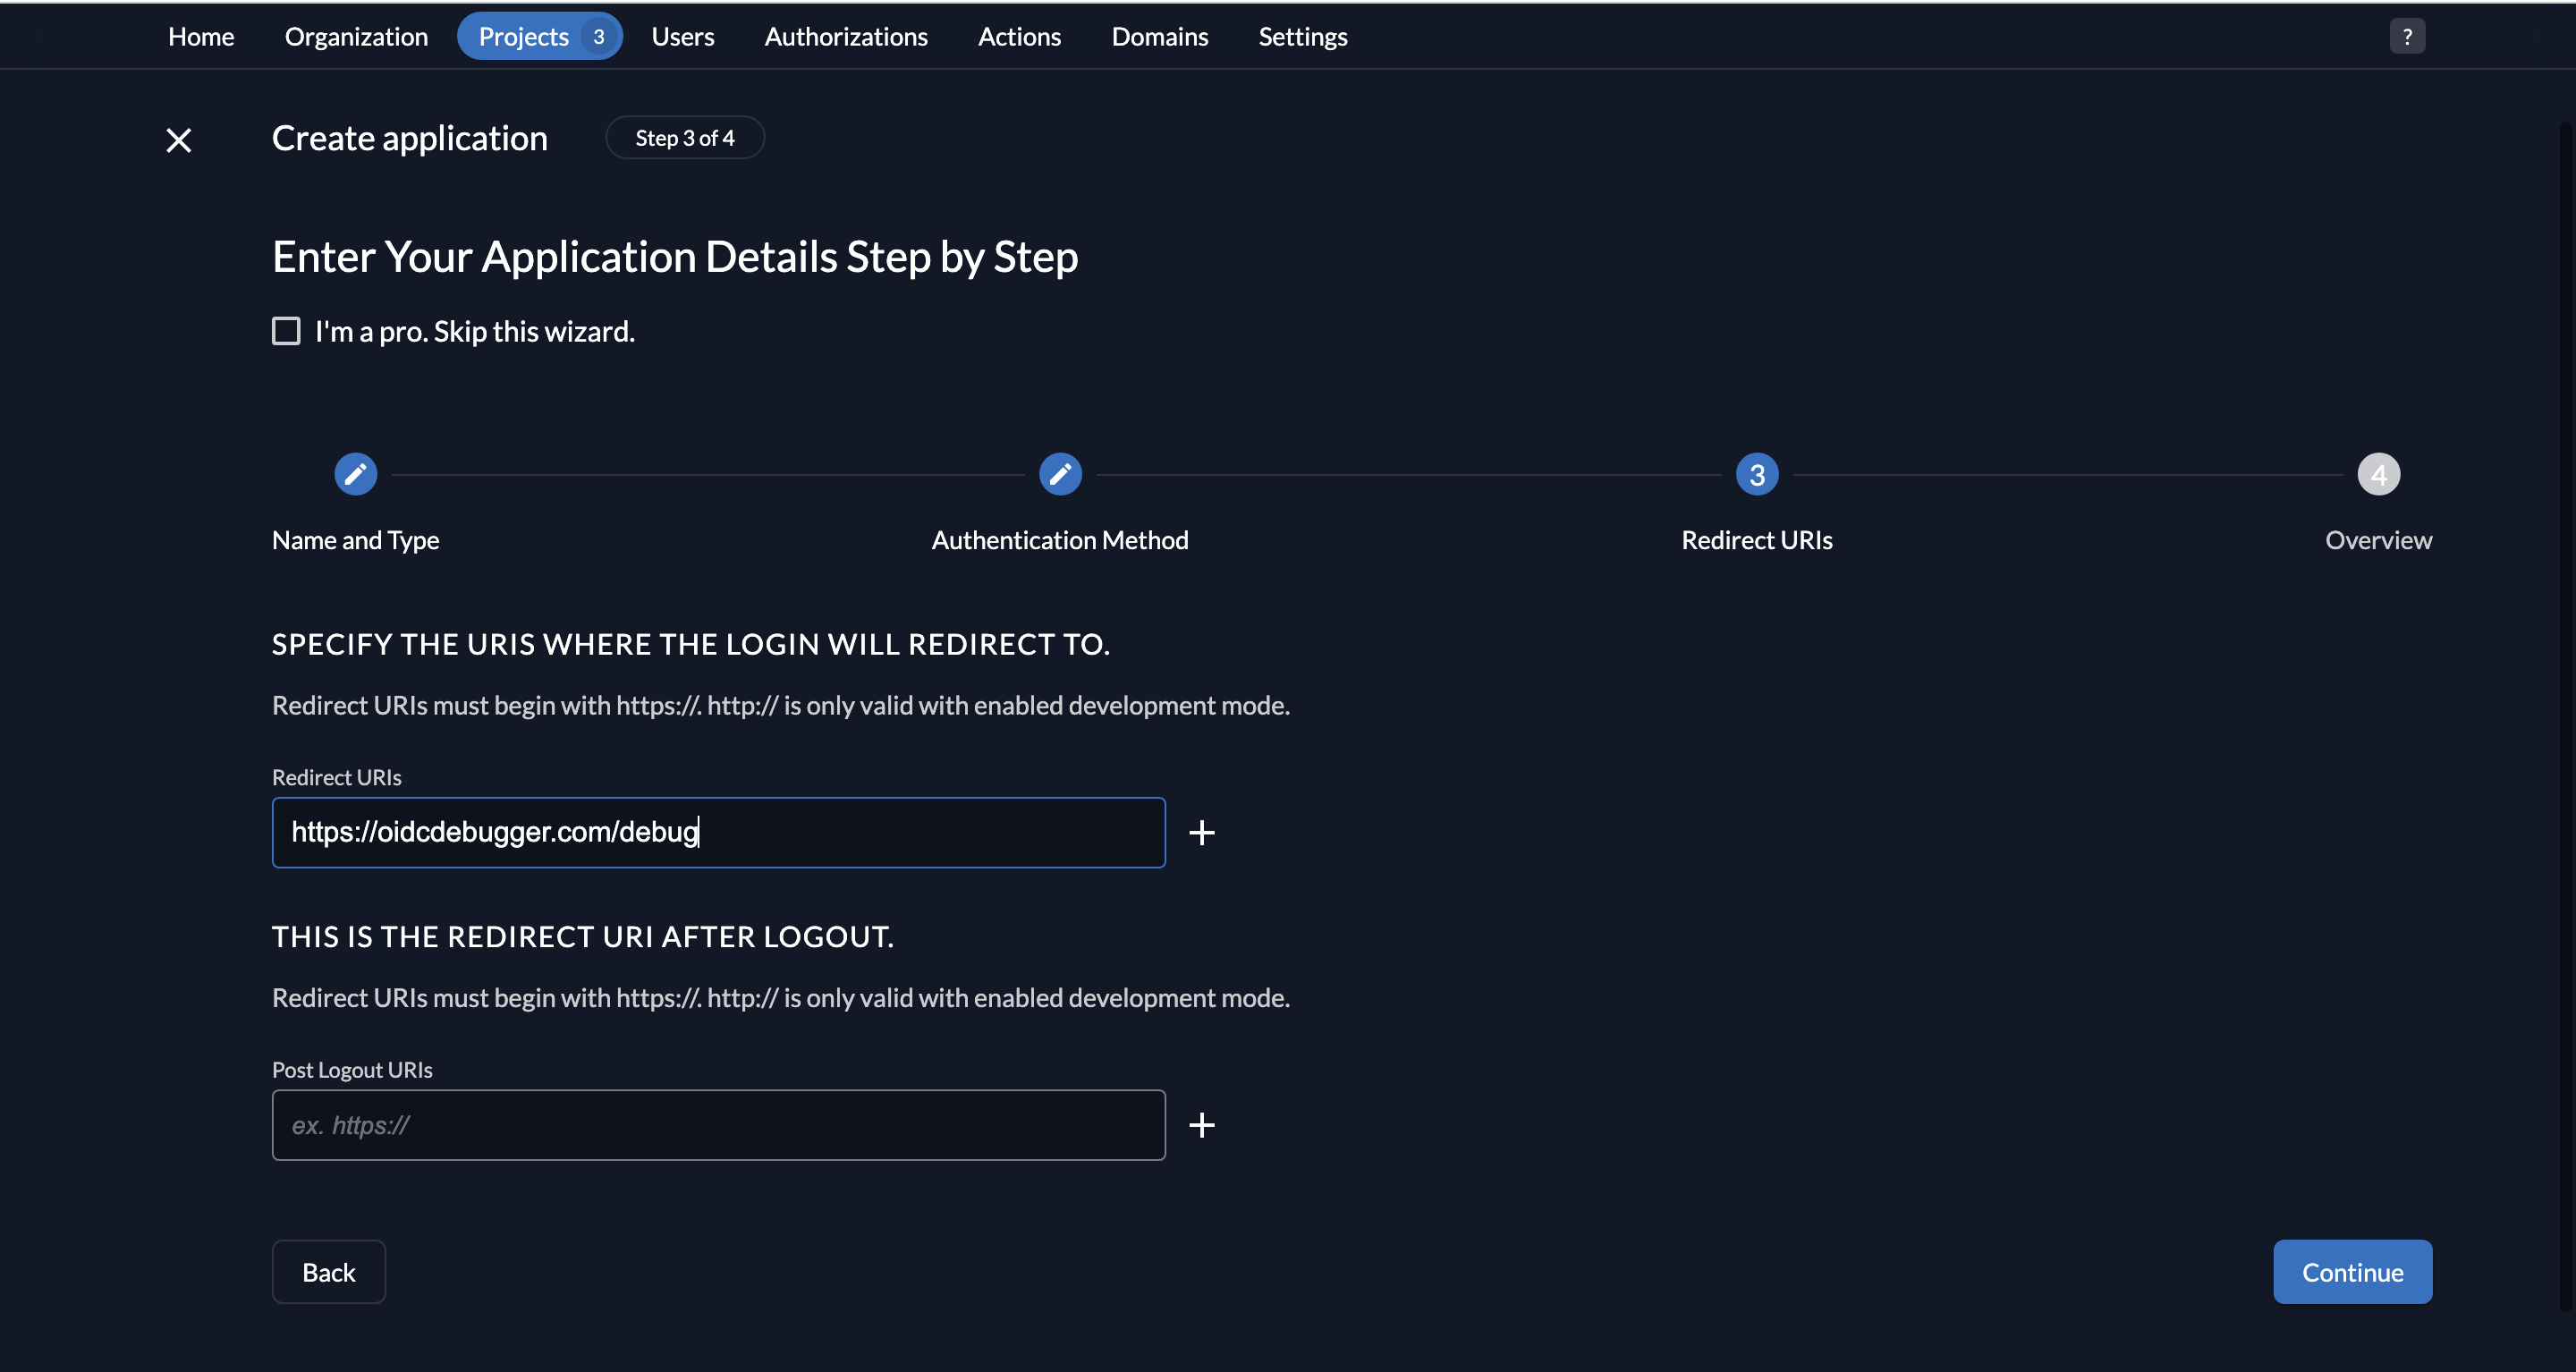Click the Continue button
The width and height of the screenshot is (2576, 1372).
(2352, 1271)
